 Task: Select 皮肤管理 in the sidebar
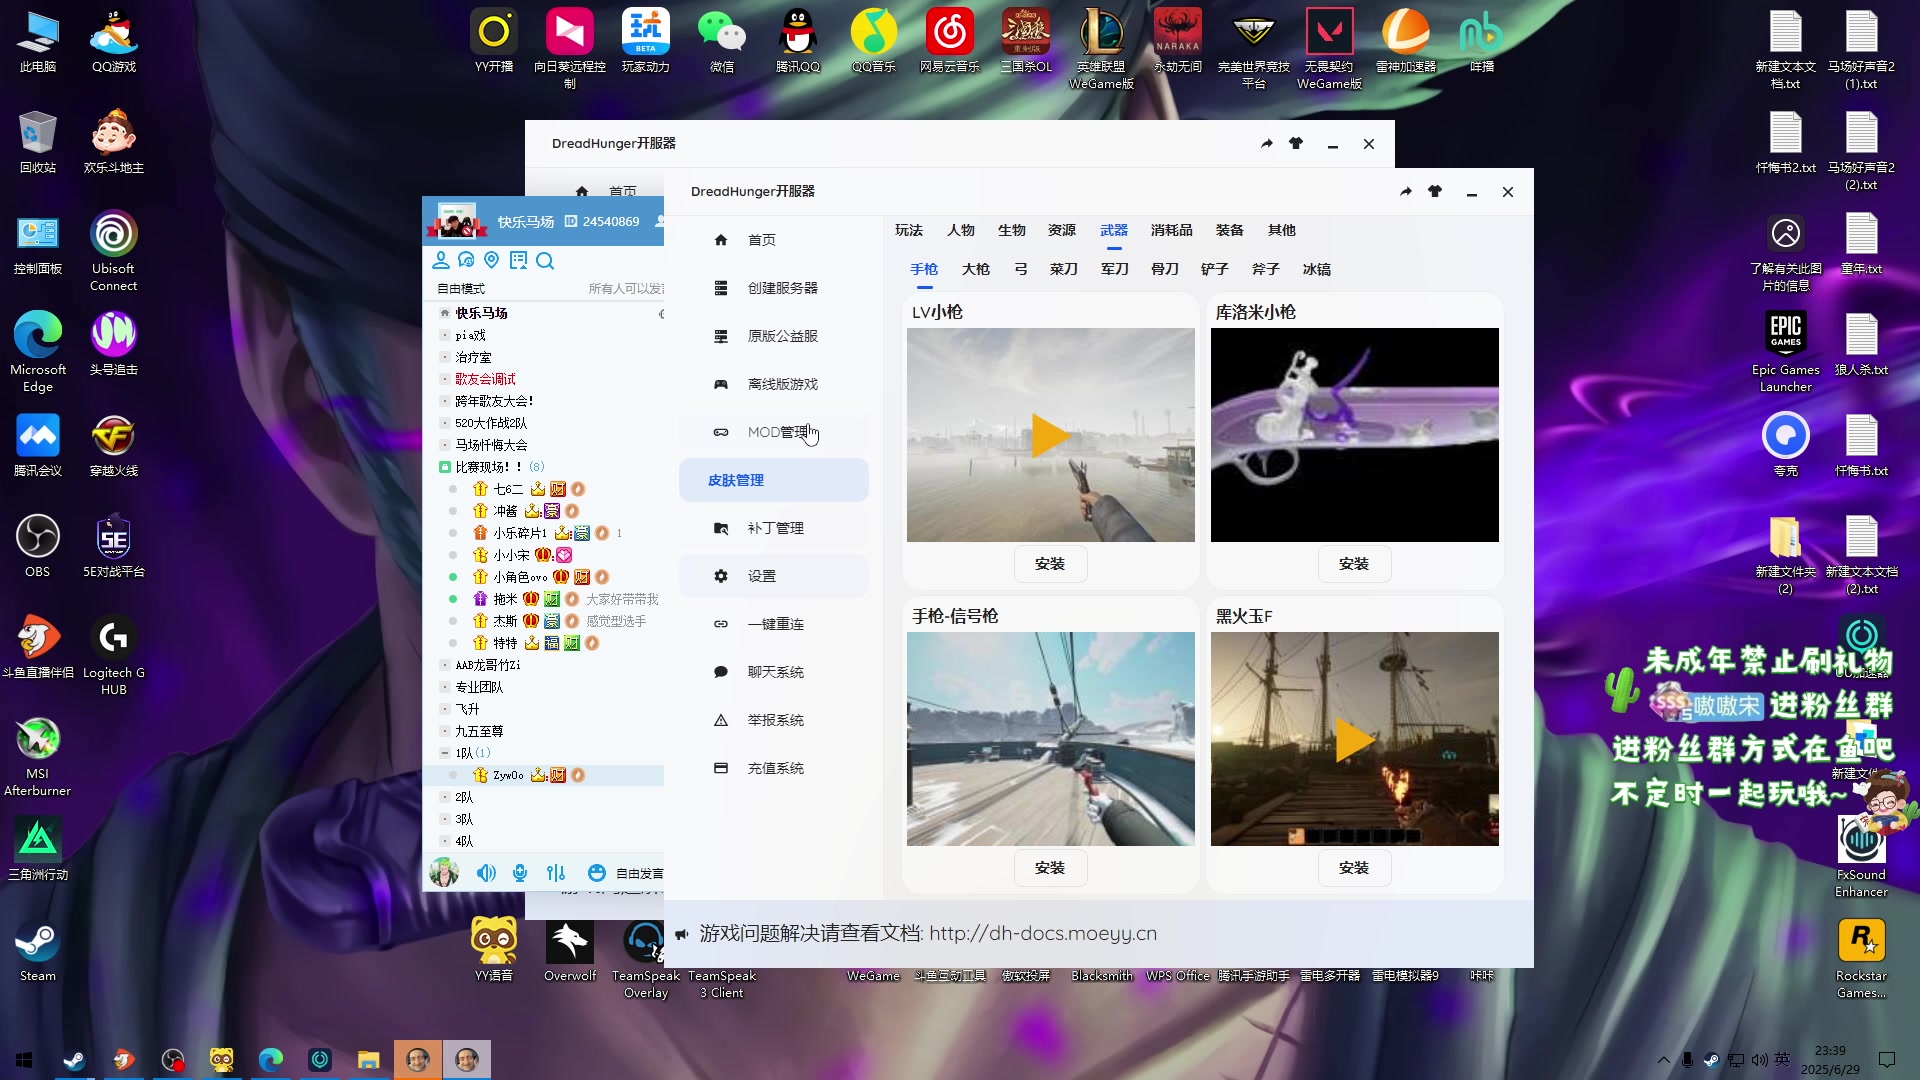point(773,480)
